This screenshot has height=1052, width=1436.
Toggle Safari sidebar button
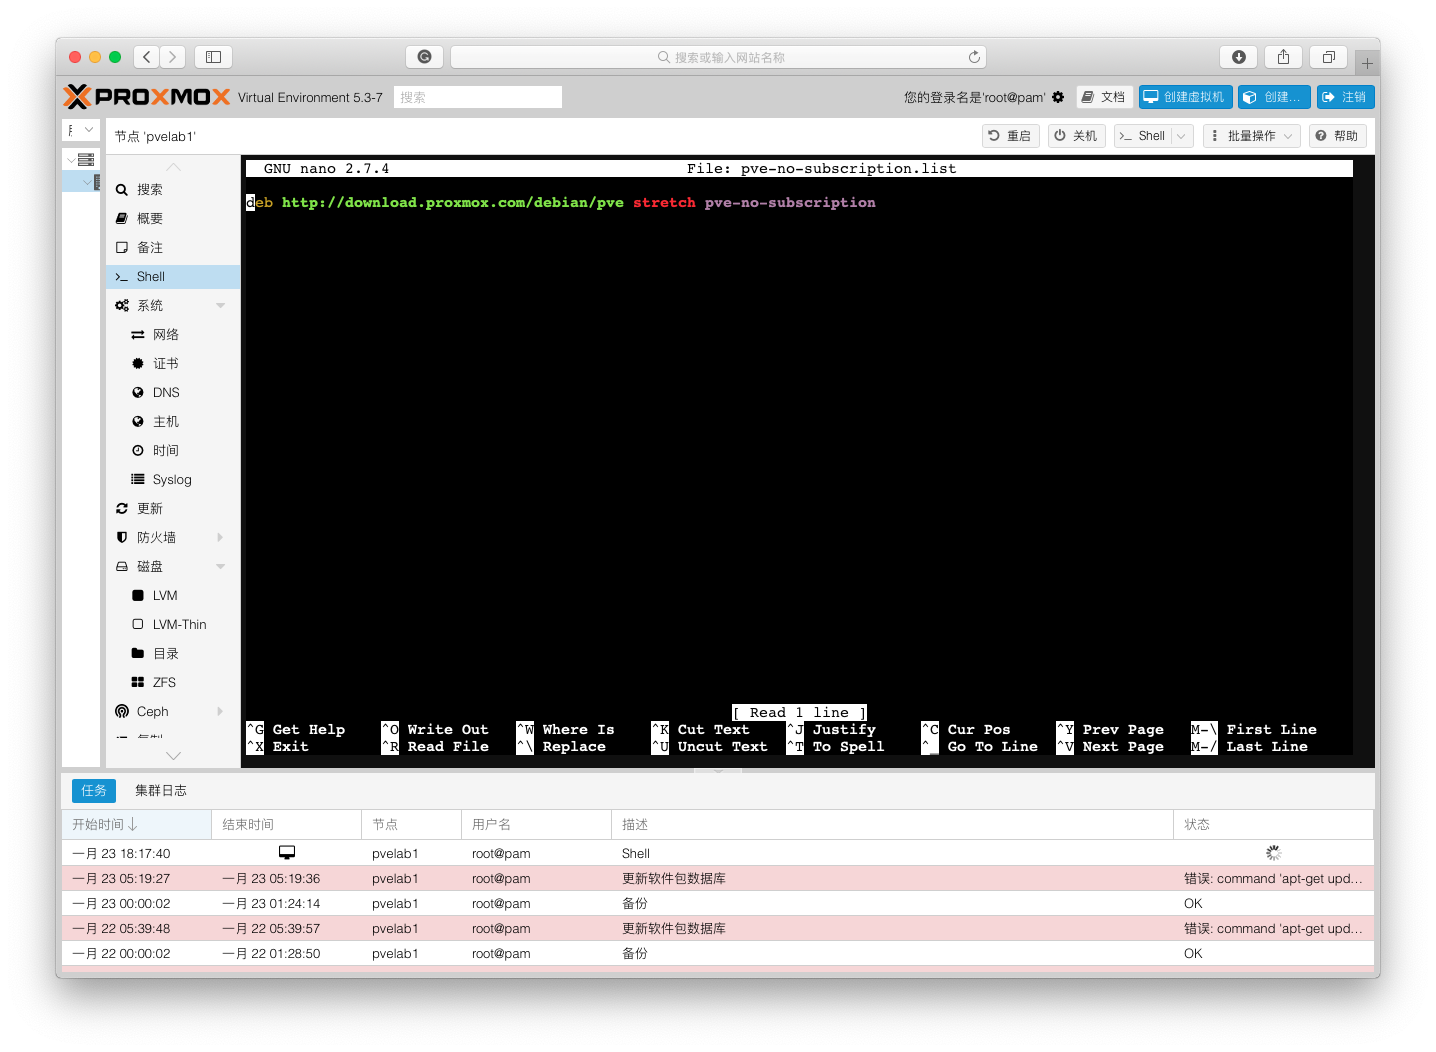(213, 57)
